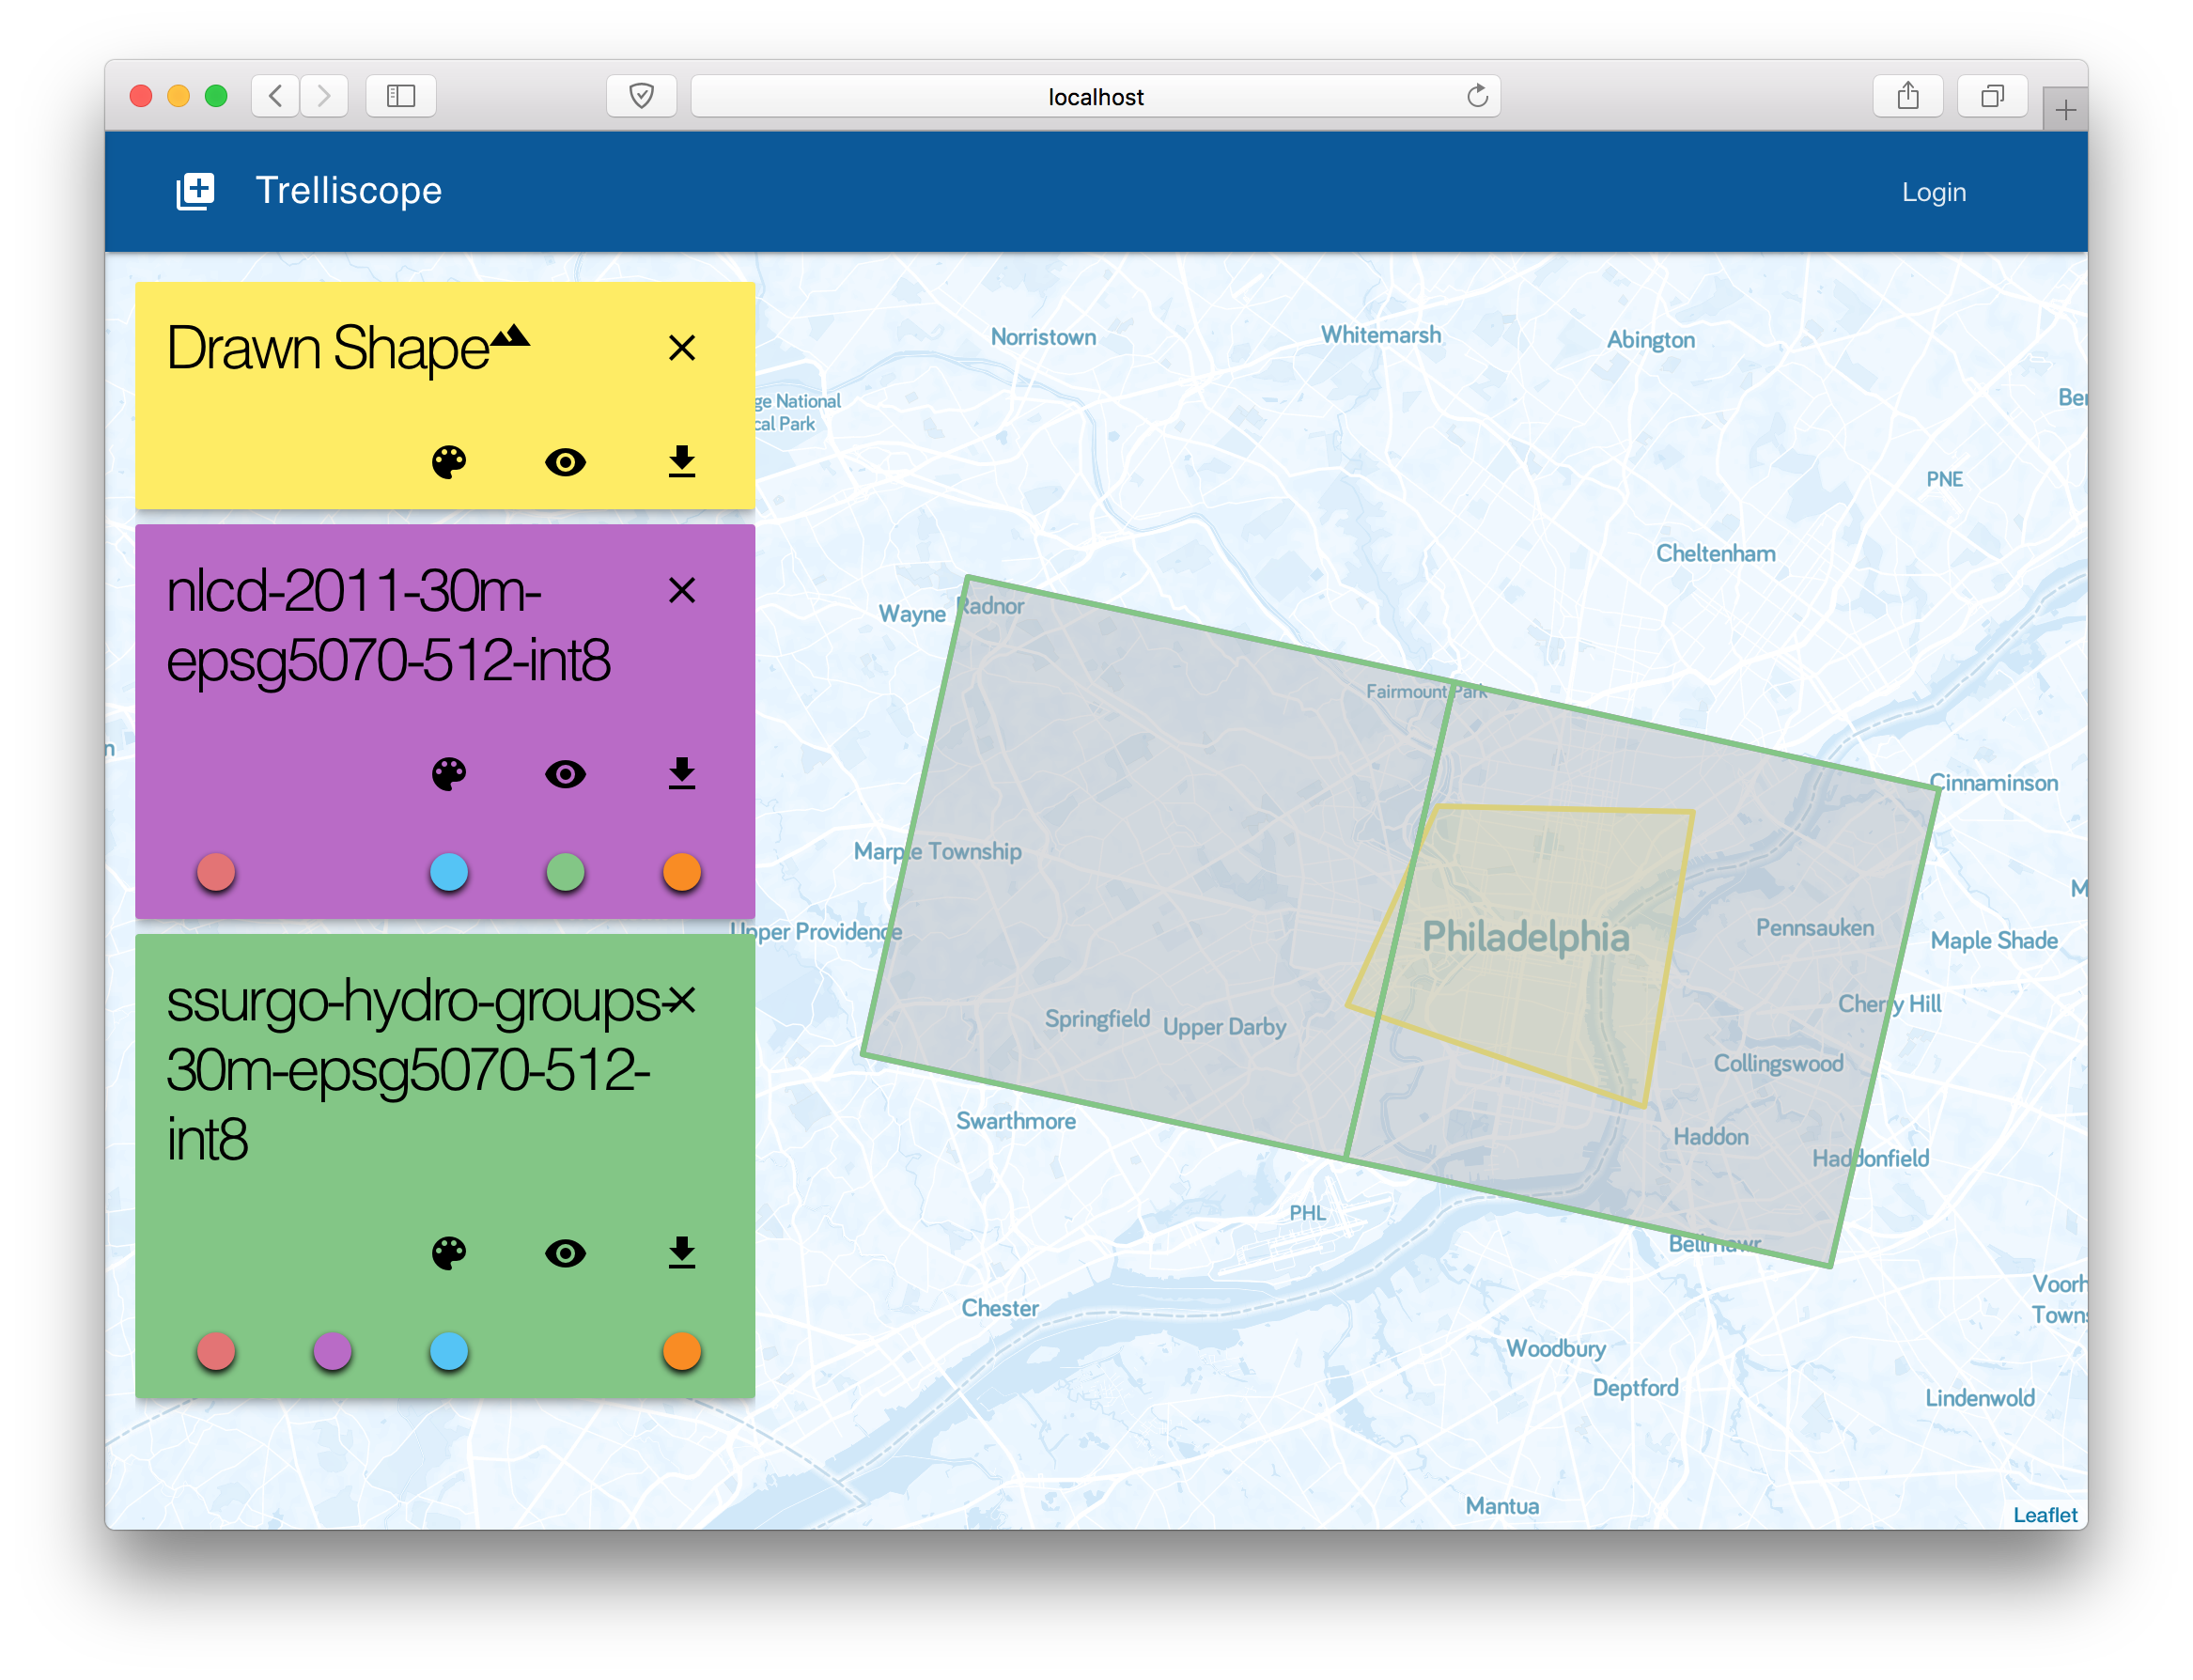
Task: Close the nlcd-2011-30m-epsg5070 card
Action: [x=682, y=590]
